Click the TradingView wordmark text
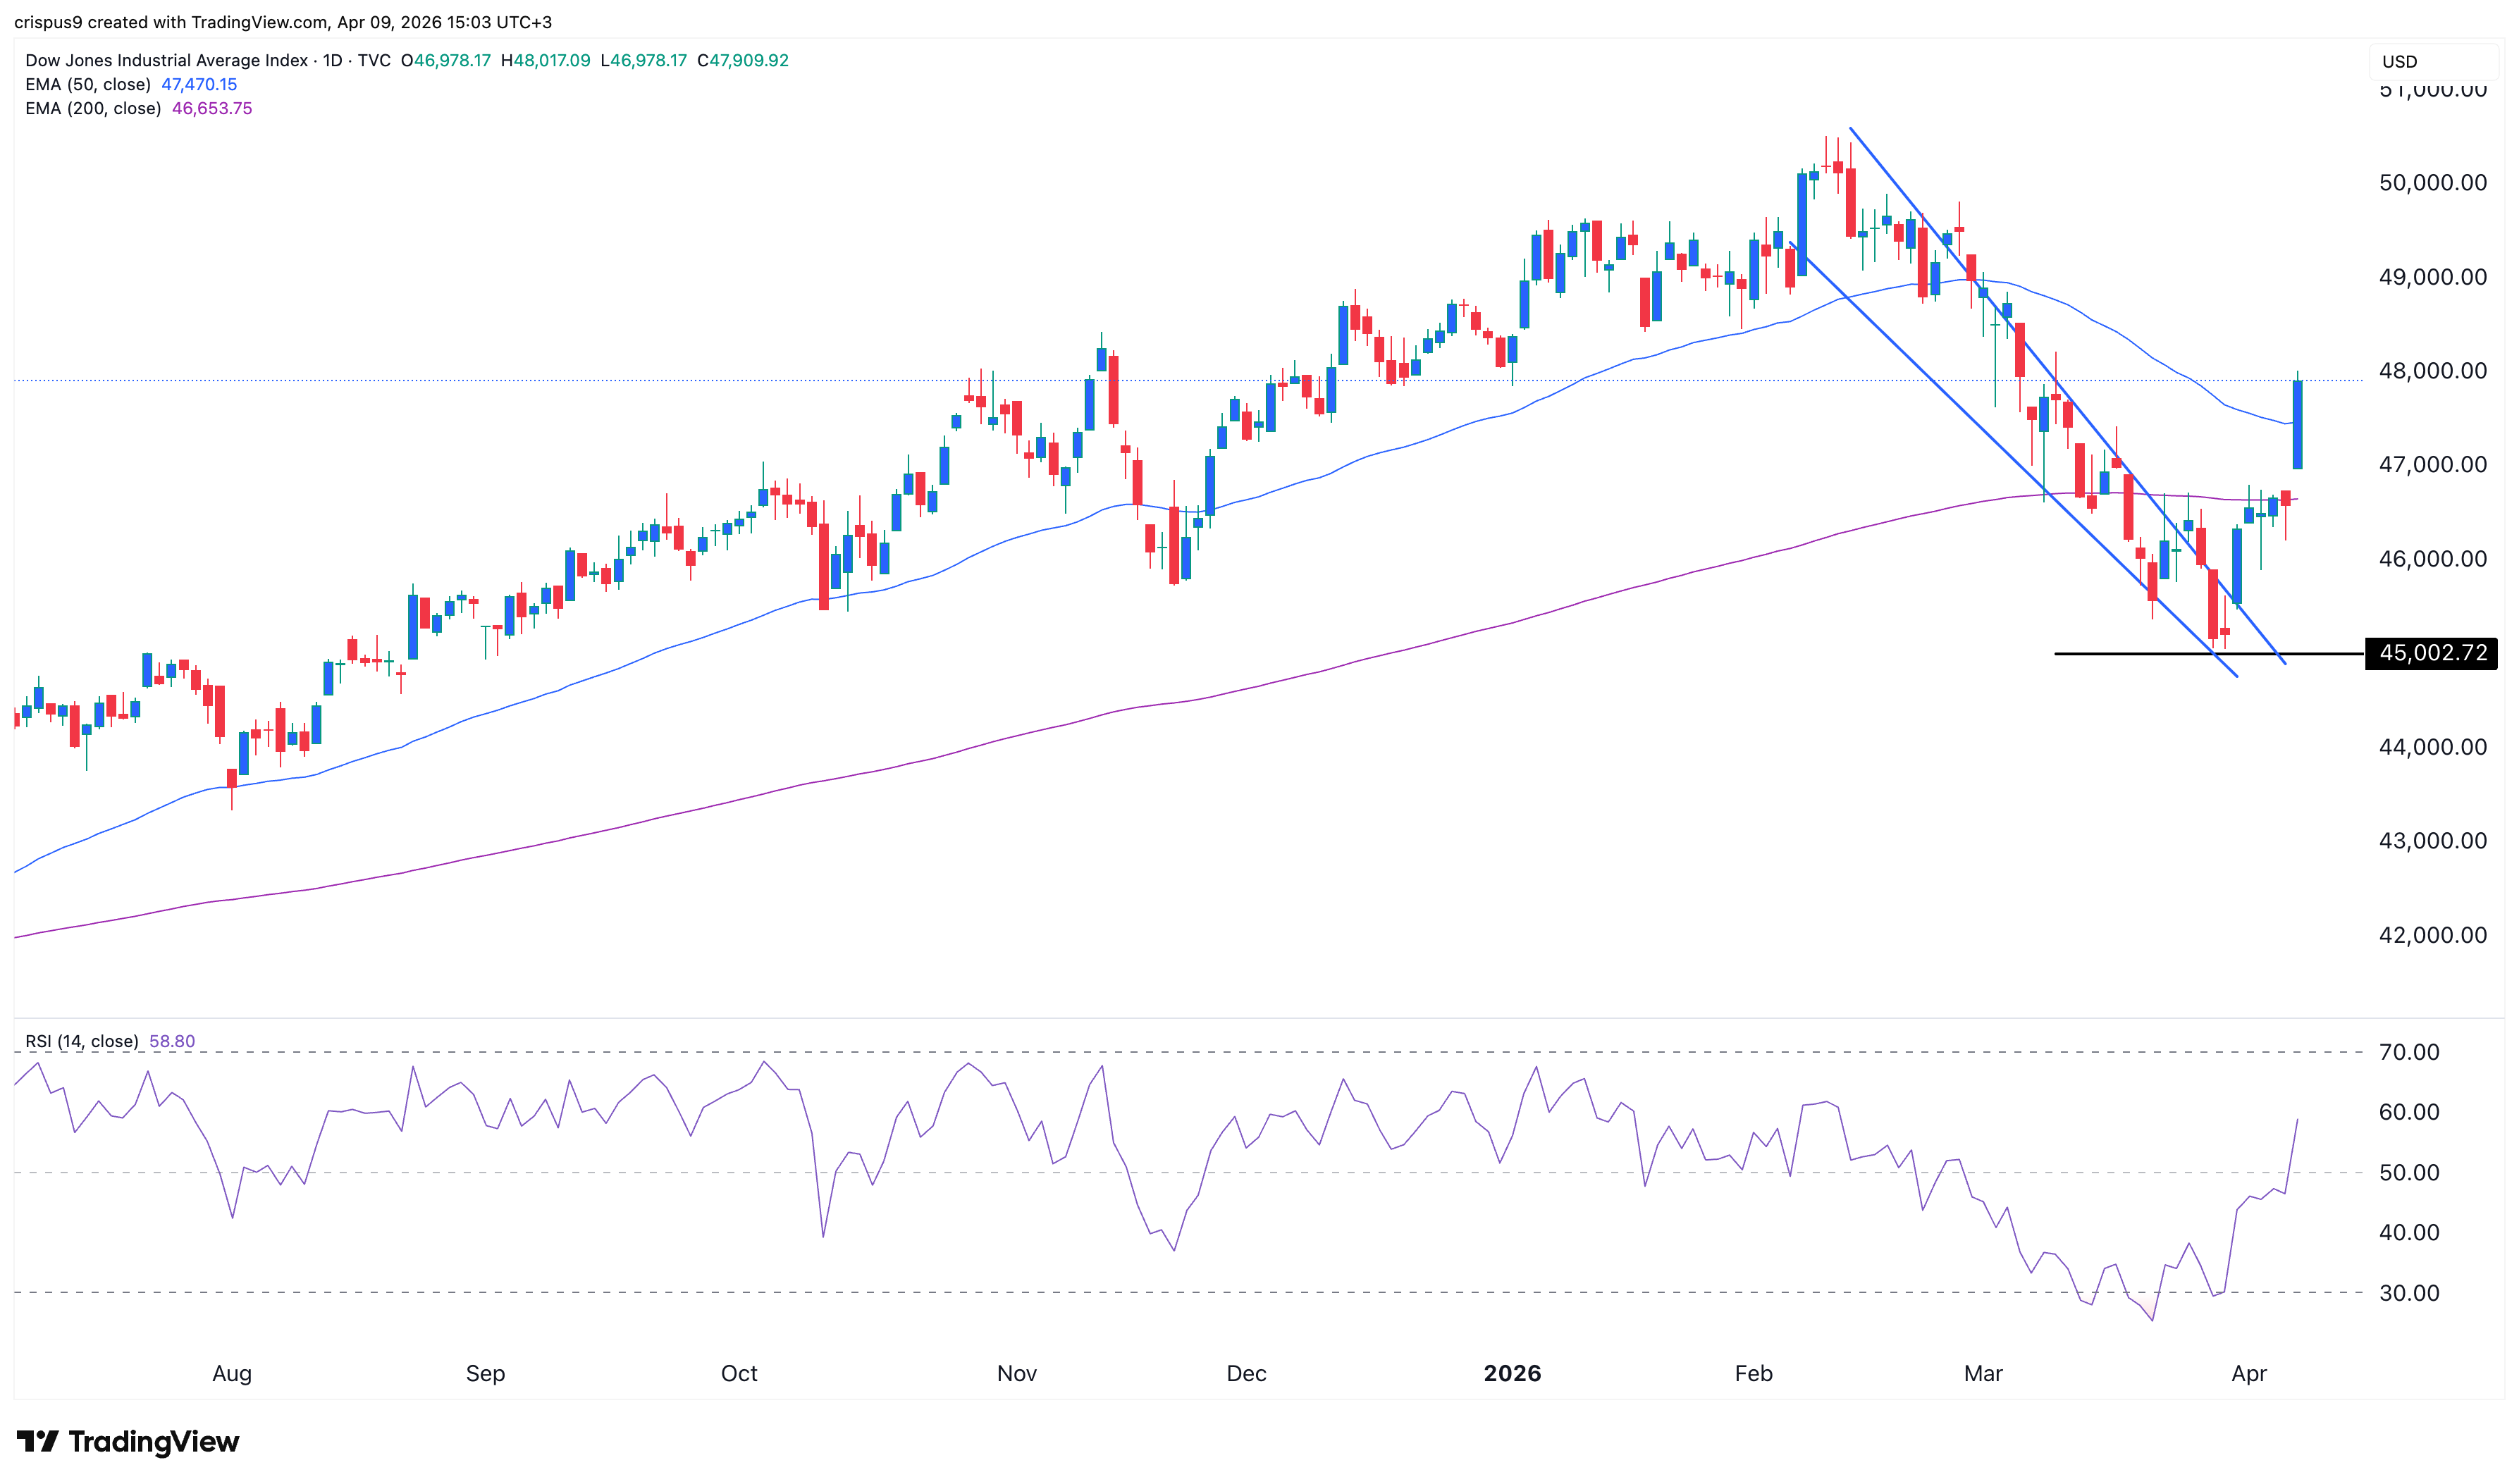2519x1484 pixels. point(154,1441)
